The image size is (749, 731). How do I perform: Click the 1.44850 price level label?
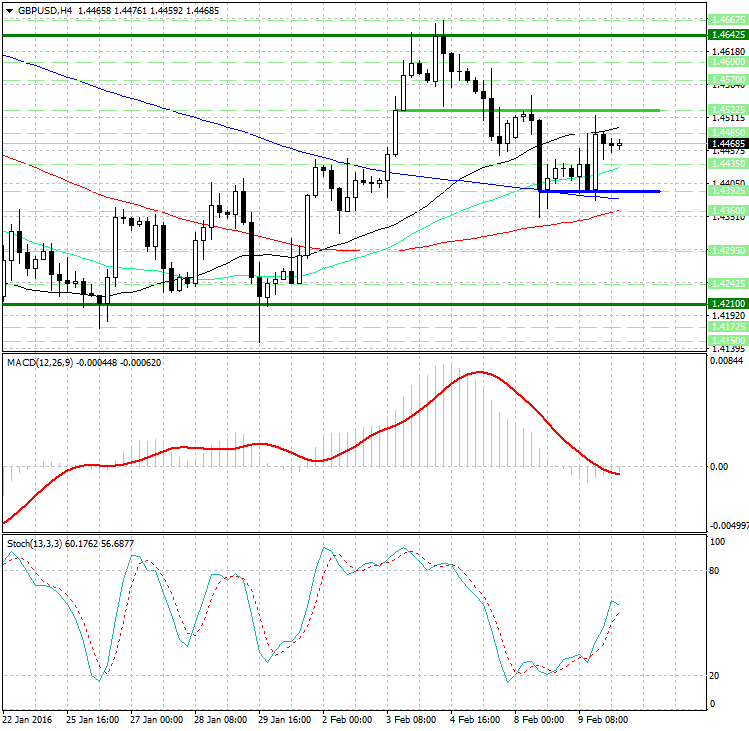[x=728, y=132]
